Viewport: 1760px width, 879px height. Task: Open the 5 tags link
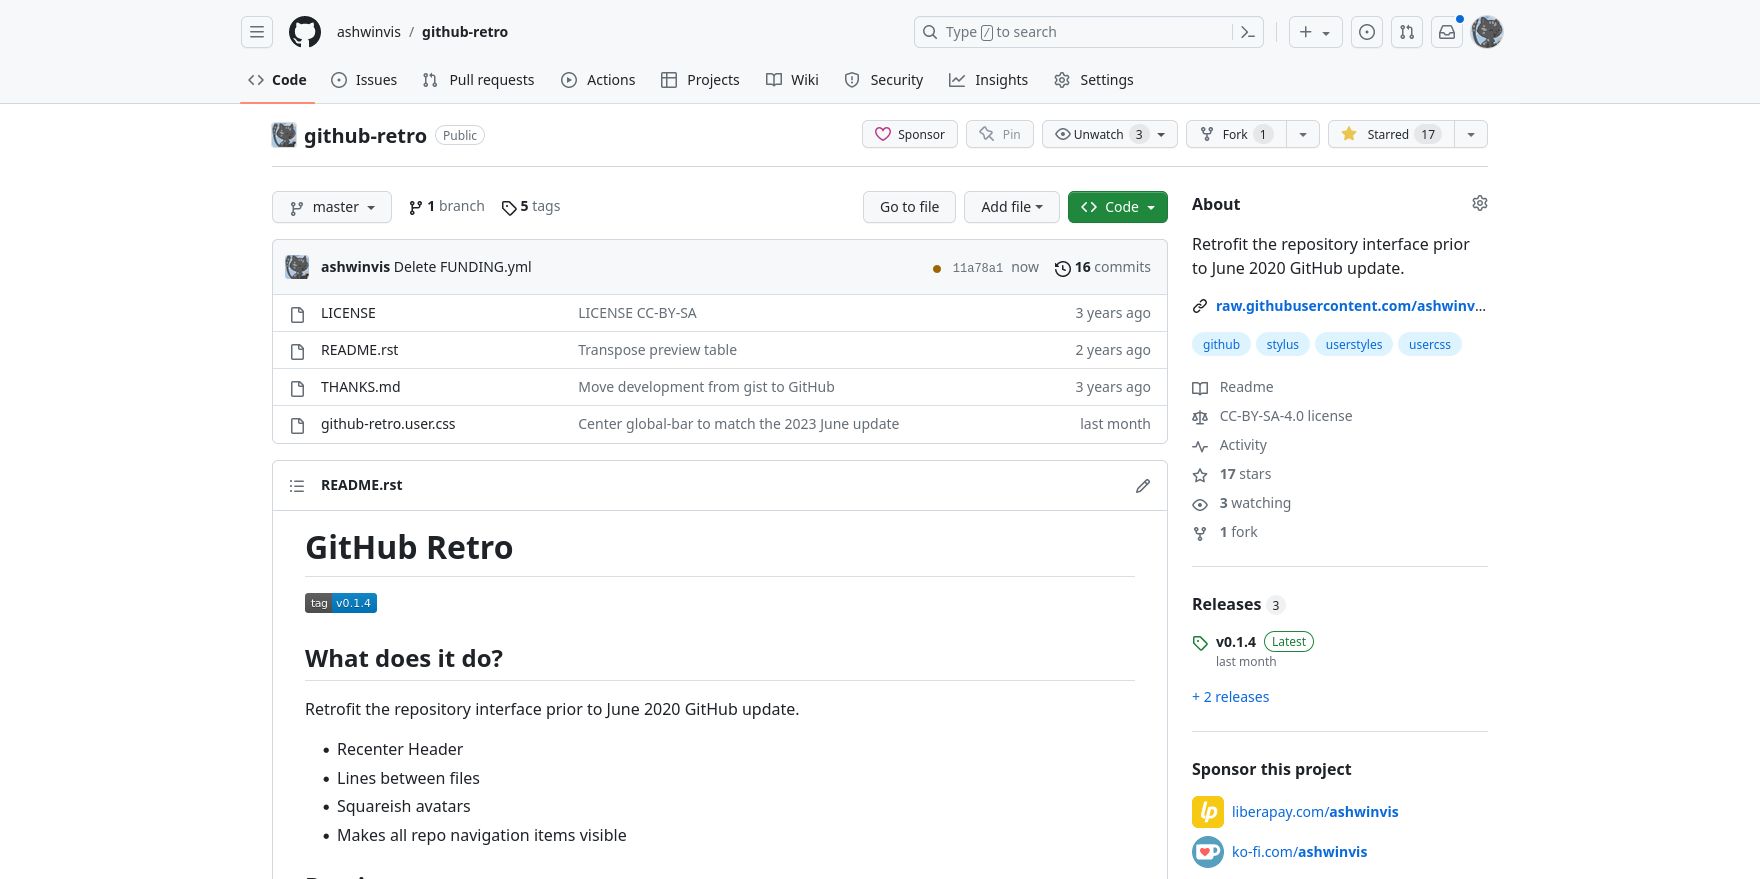(x=531, y=206)
